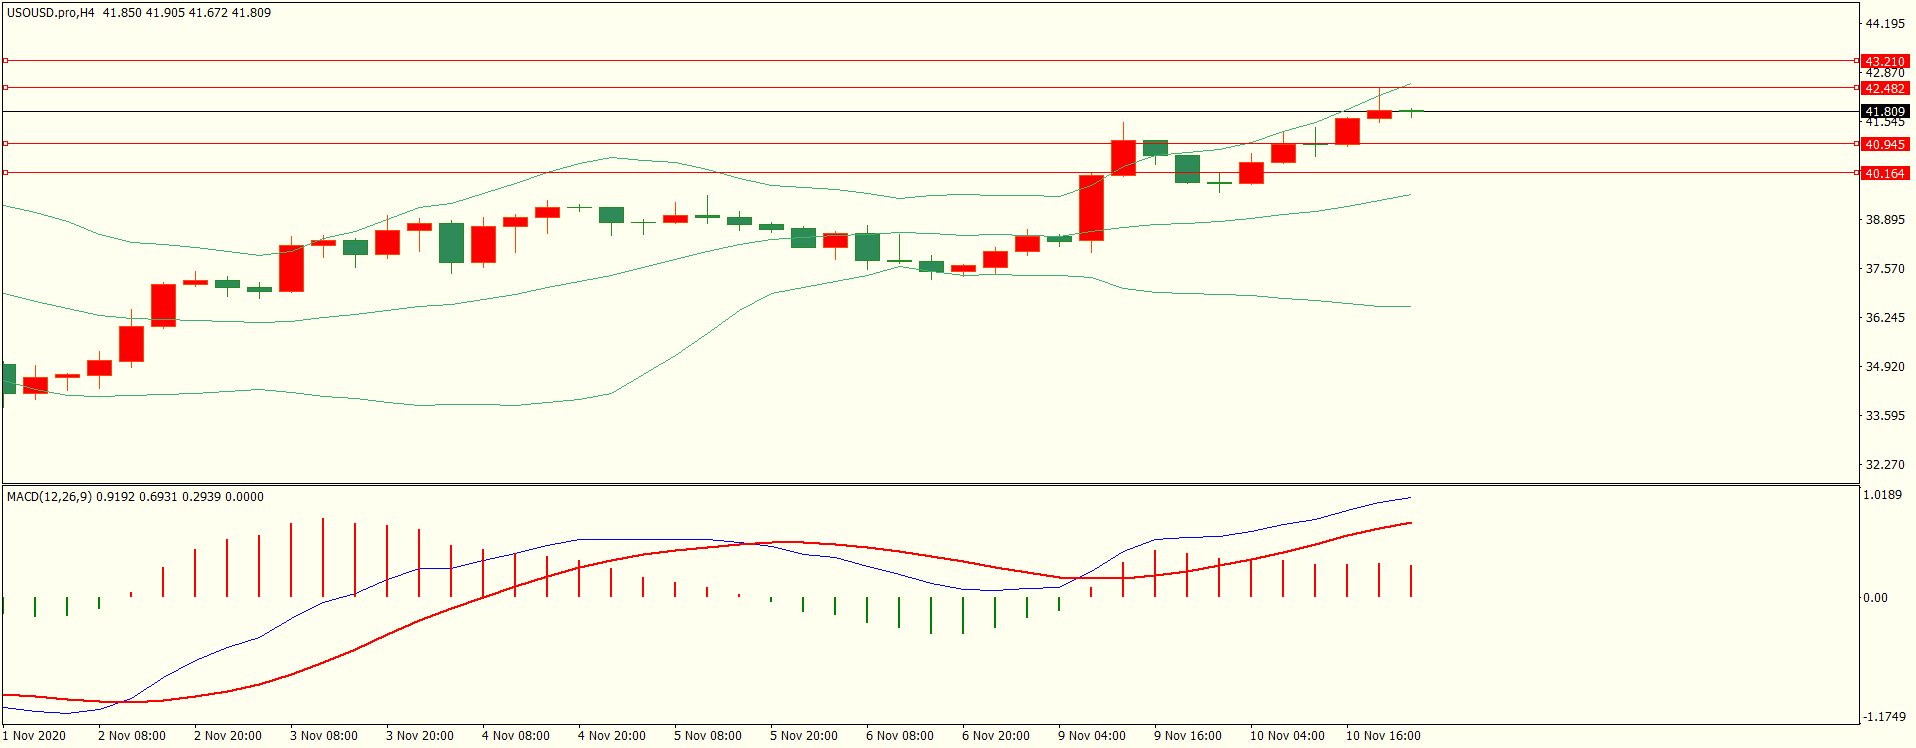Click the 40.945 red price label
This screenshot has height=748, width=1916.
click(1885, 144)
